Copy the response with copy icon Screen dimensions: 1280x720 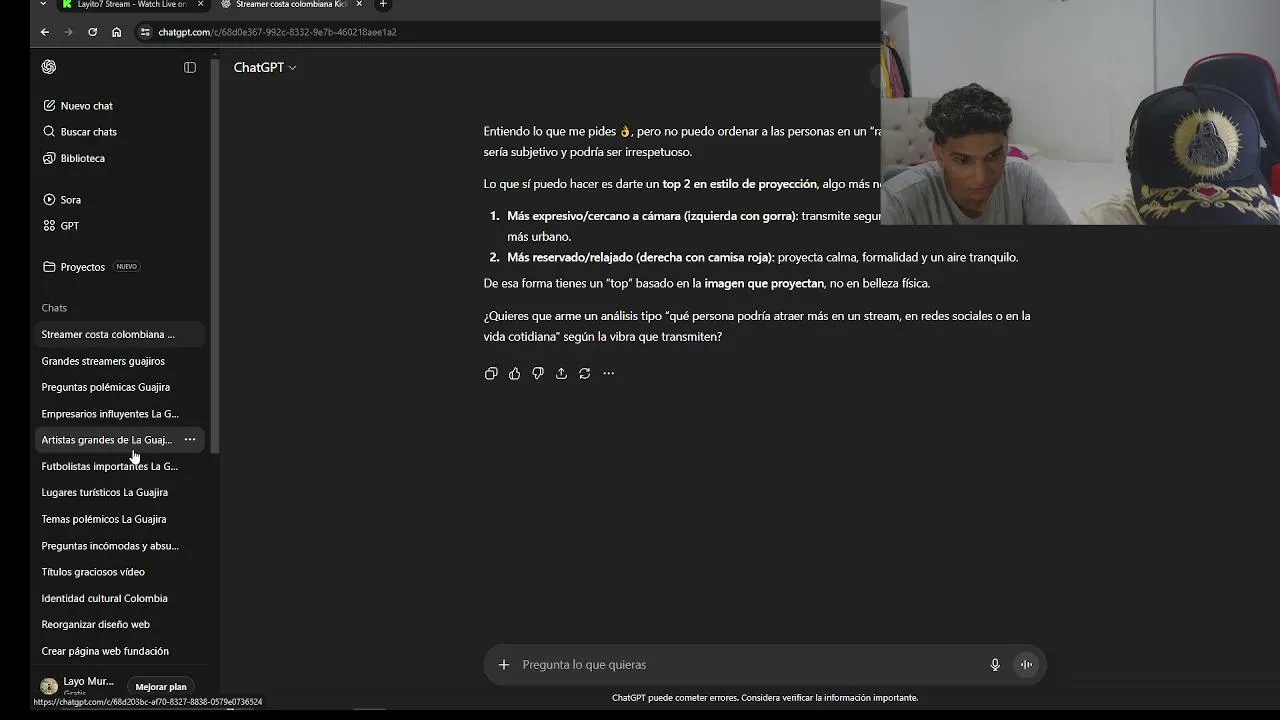click(x=491, y=374)
